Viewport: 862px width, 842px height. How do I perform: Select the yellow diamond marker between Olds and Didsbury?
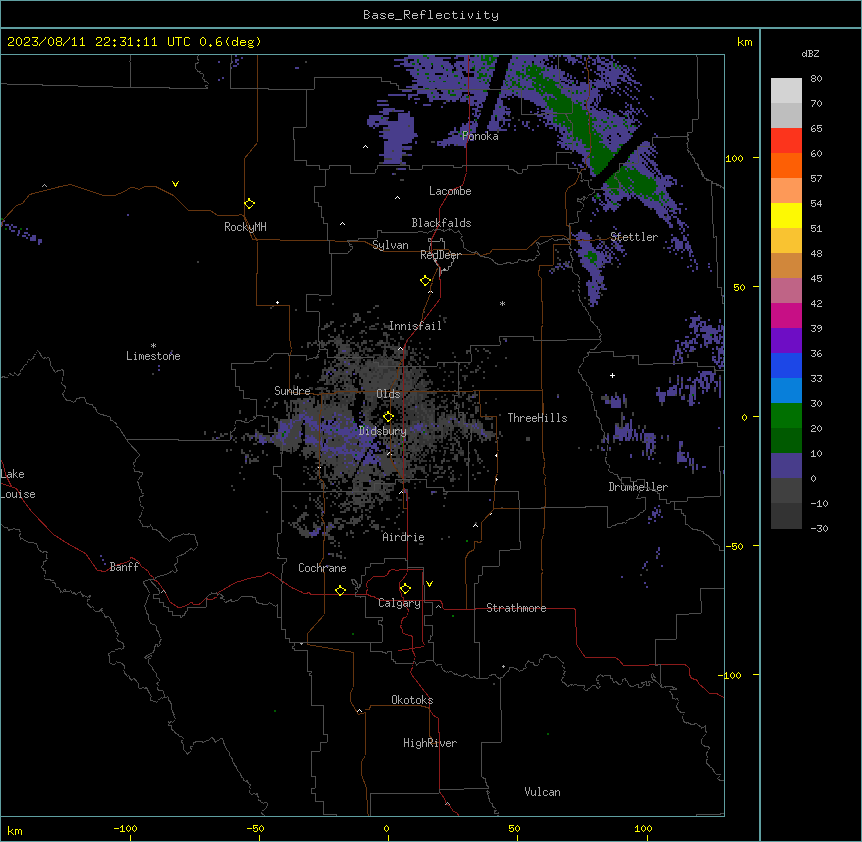click(x=389, y=417)
